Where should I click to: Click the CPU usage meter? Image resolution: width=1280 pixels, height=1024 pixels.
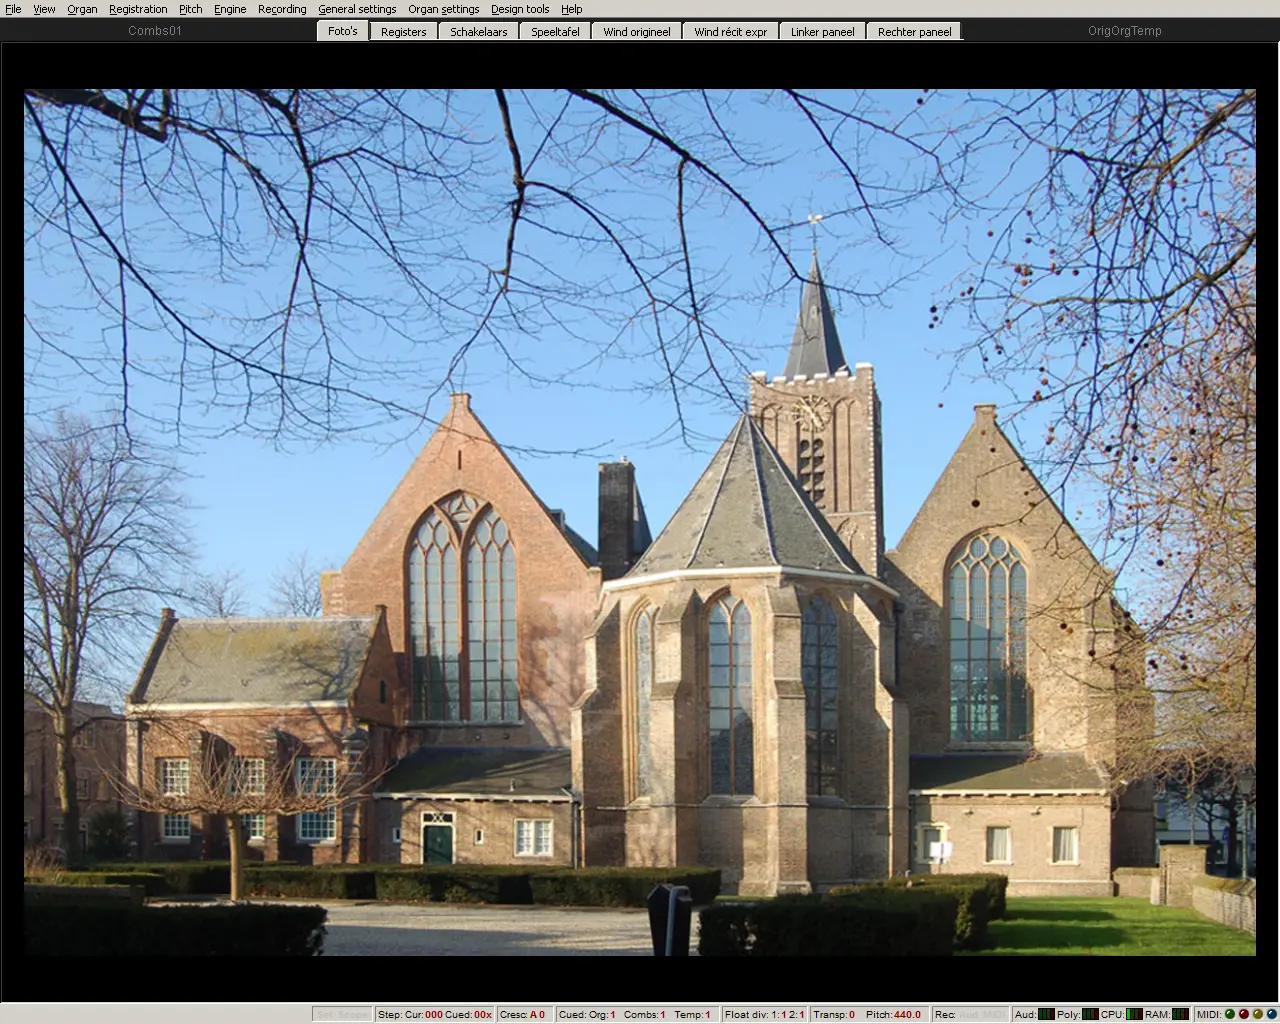1134,1014
